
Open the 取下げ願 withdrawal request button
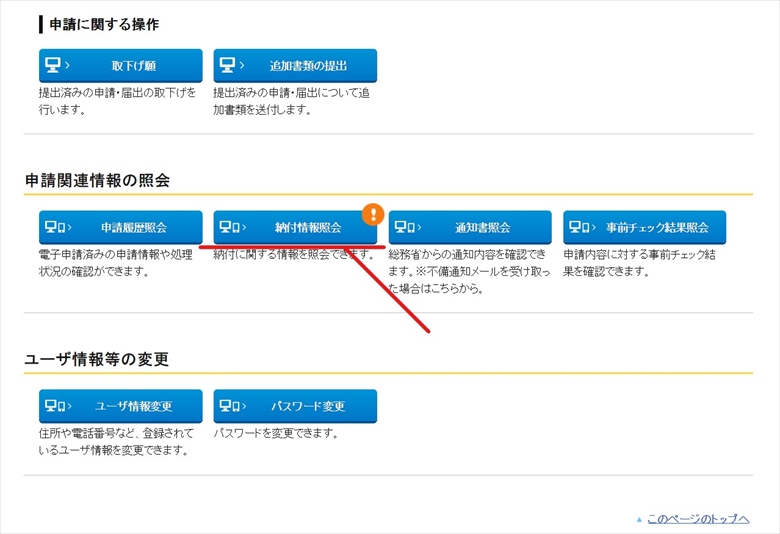(x=120, y=65)
